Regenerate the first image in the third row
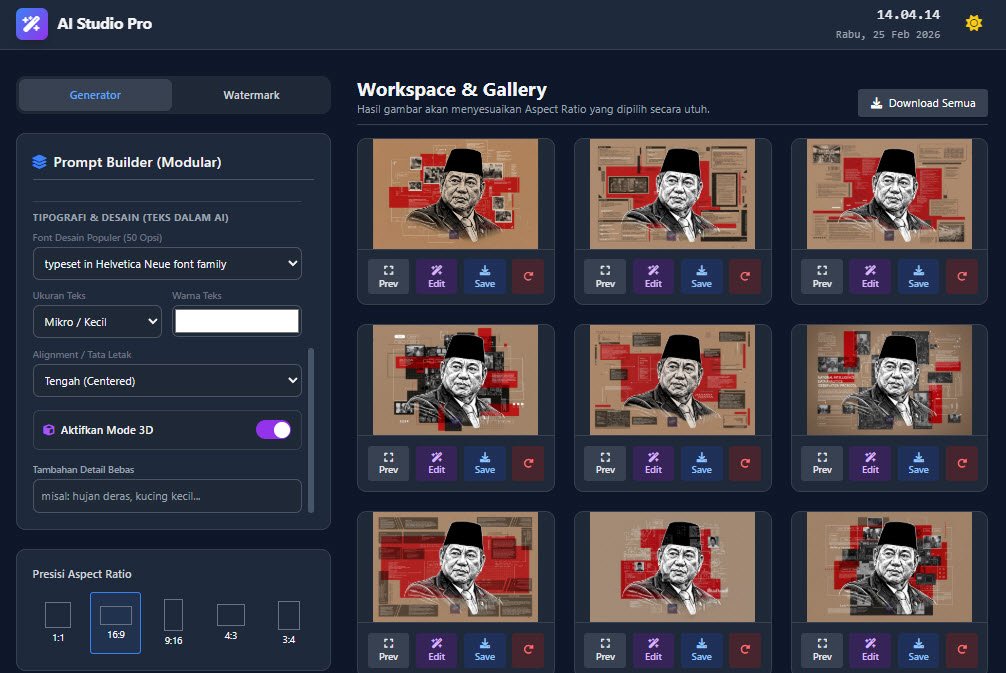1006x673 pixels. (x=528, y=649)
